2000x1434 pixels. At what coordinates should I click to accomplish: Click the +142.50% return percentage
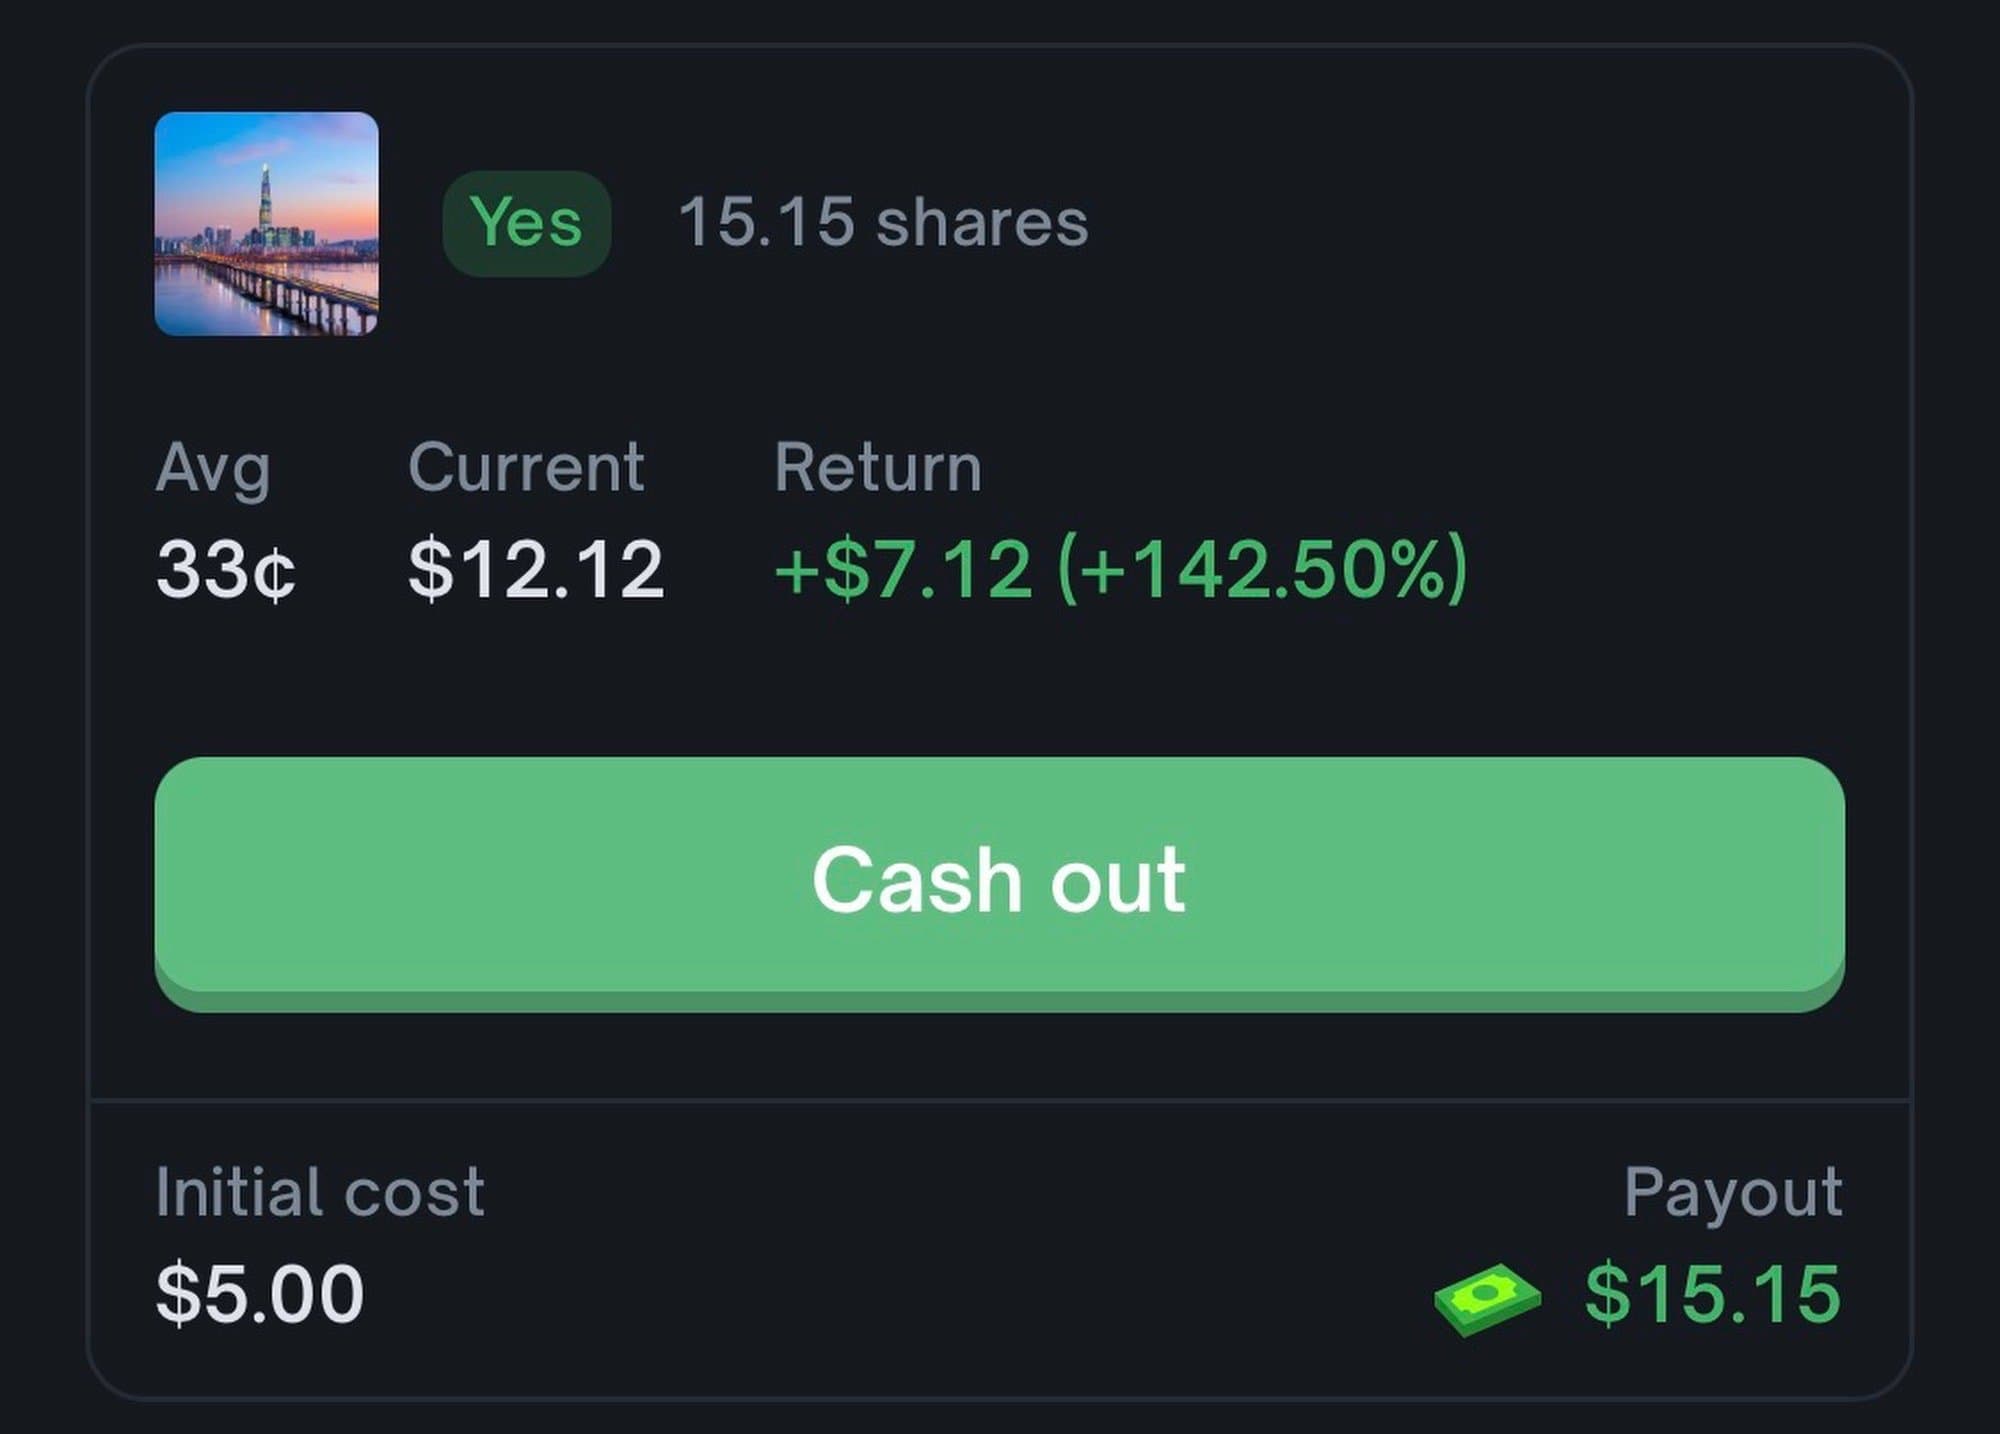tap(1263, 570)
